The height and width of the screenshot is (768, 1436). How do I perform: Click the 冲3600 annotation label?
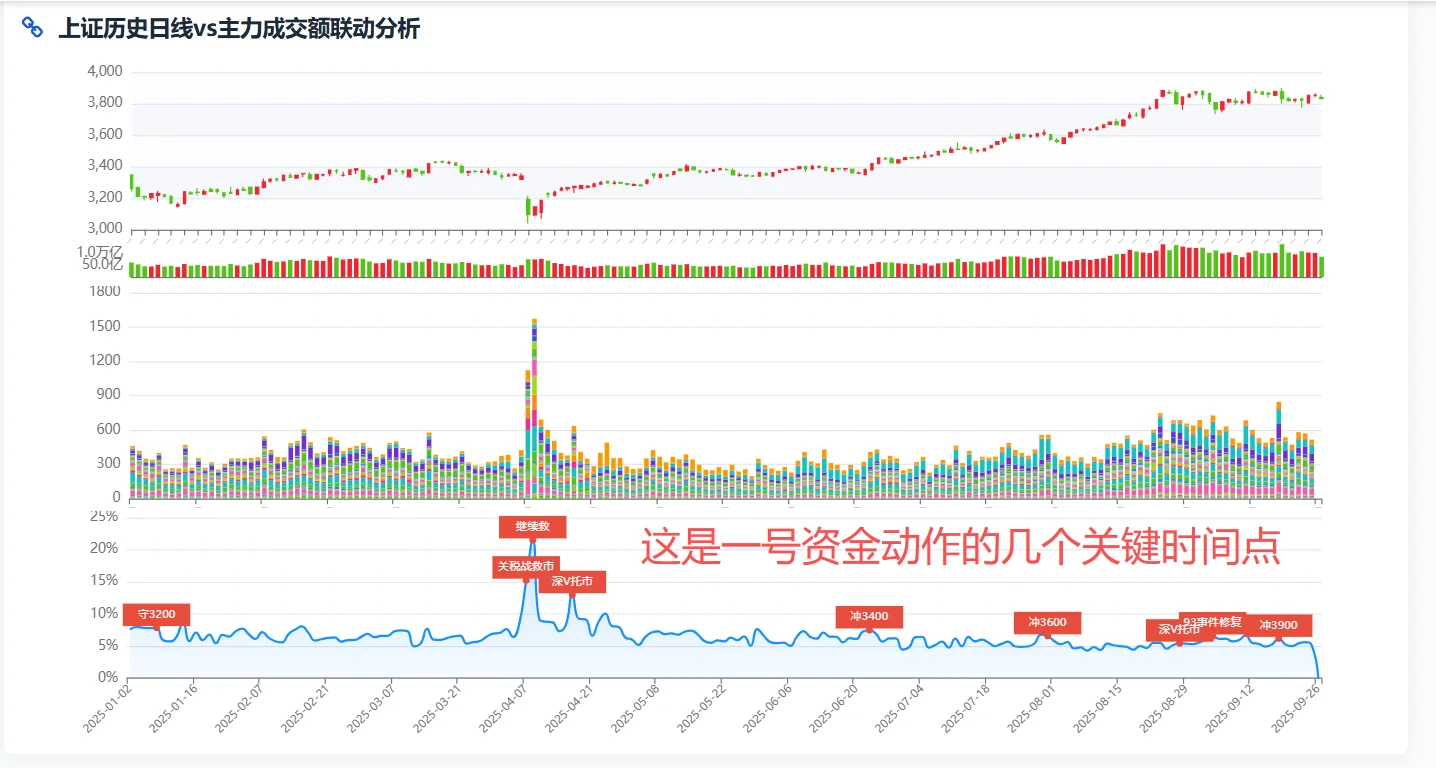[x=1046, y=621]
